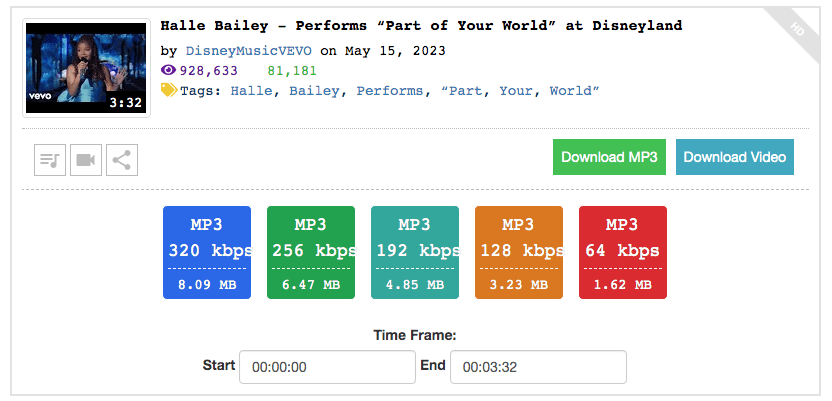Click the Time Frame label
The width and height of the screenshot is (832, 401).
415,335
